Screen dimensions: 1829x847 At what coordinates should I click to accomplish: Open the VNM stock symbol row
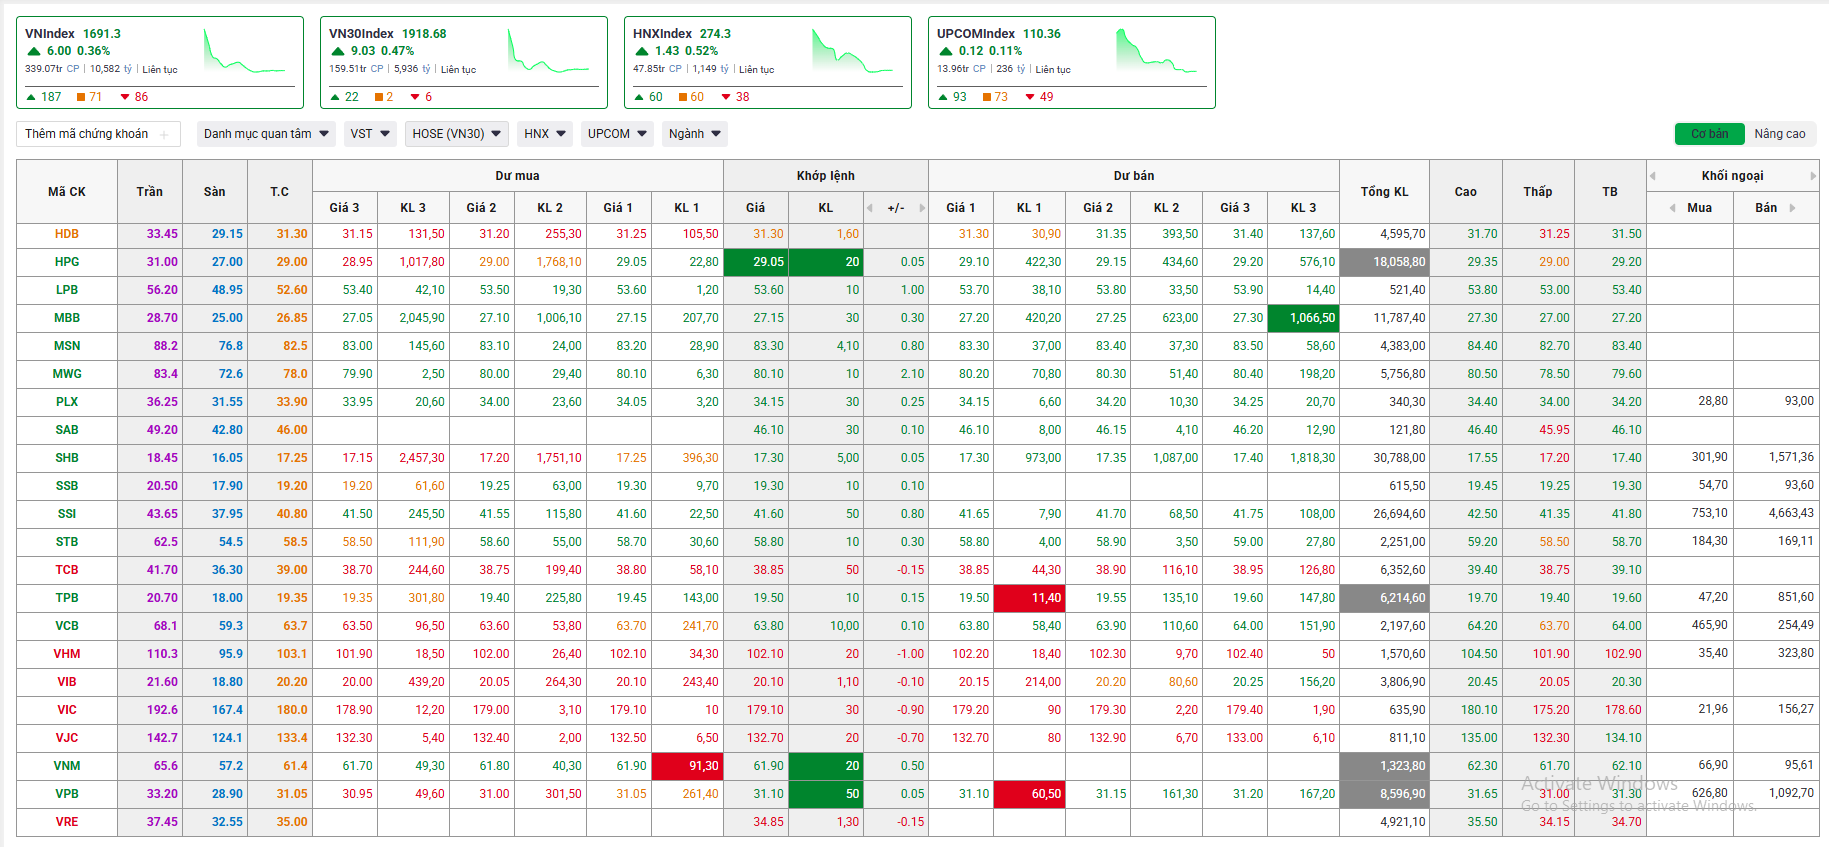[x=67, y=766]
